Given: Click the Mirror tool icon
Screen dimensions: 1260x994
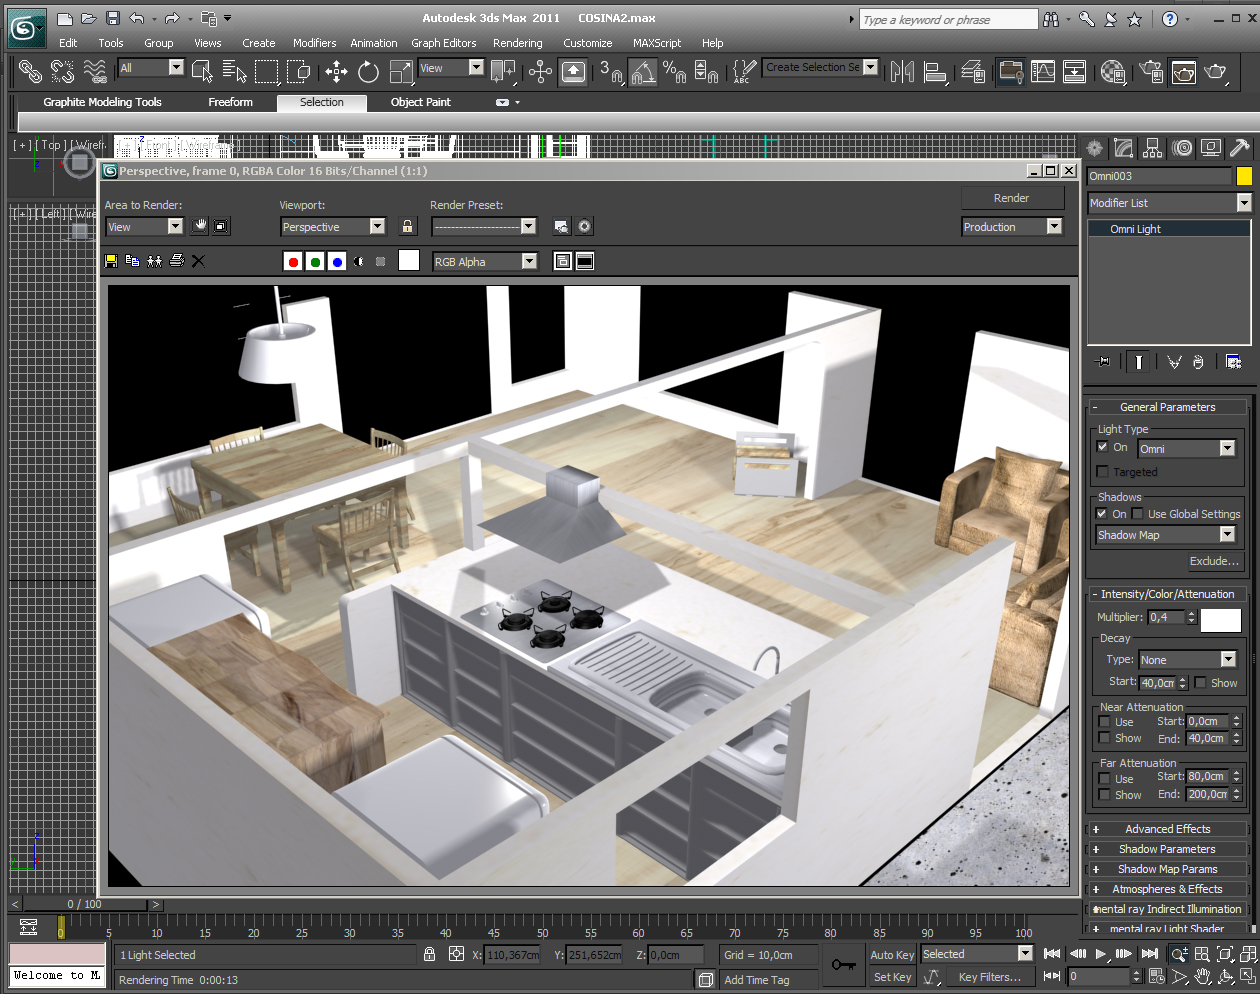Looking at the screenshot, I should (x=902, y=71).
